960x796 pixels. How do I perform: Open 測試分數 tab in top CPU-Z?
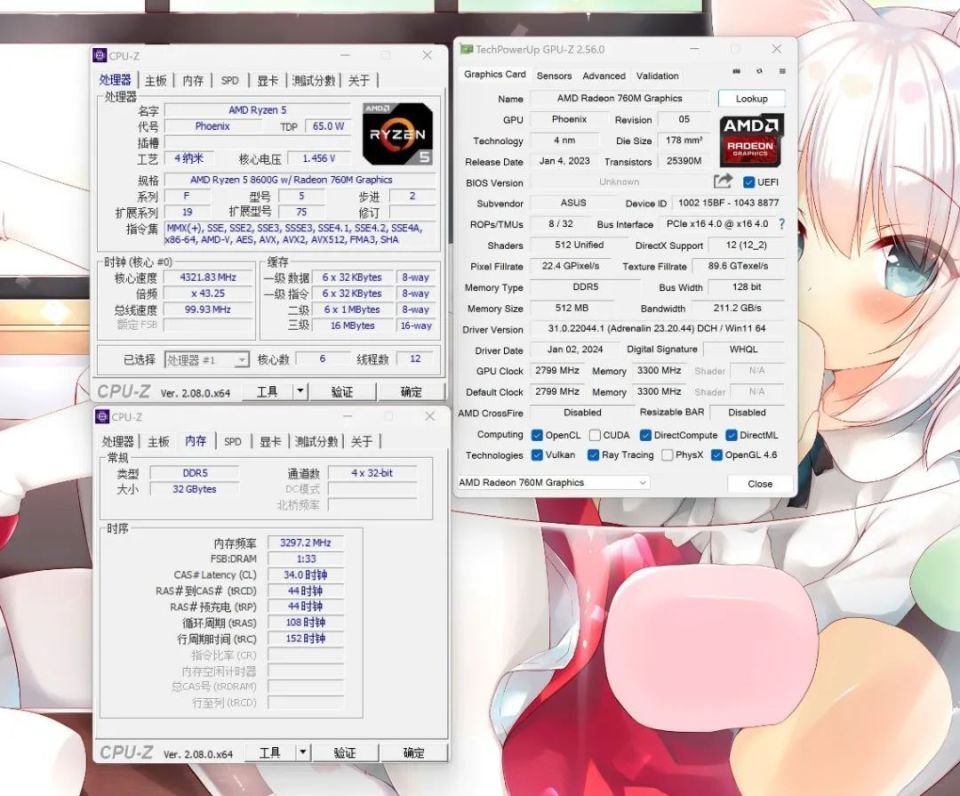pyautogui.click(x=313, y=80)
